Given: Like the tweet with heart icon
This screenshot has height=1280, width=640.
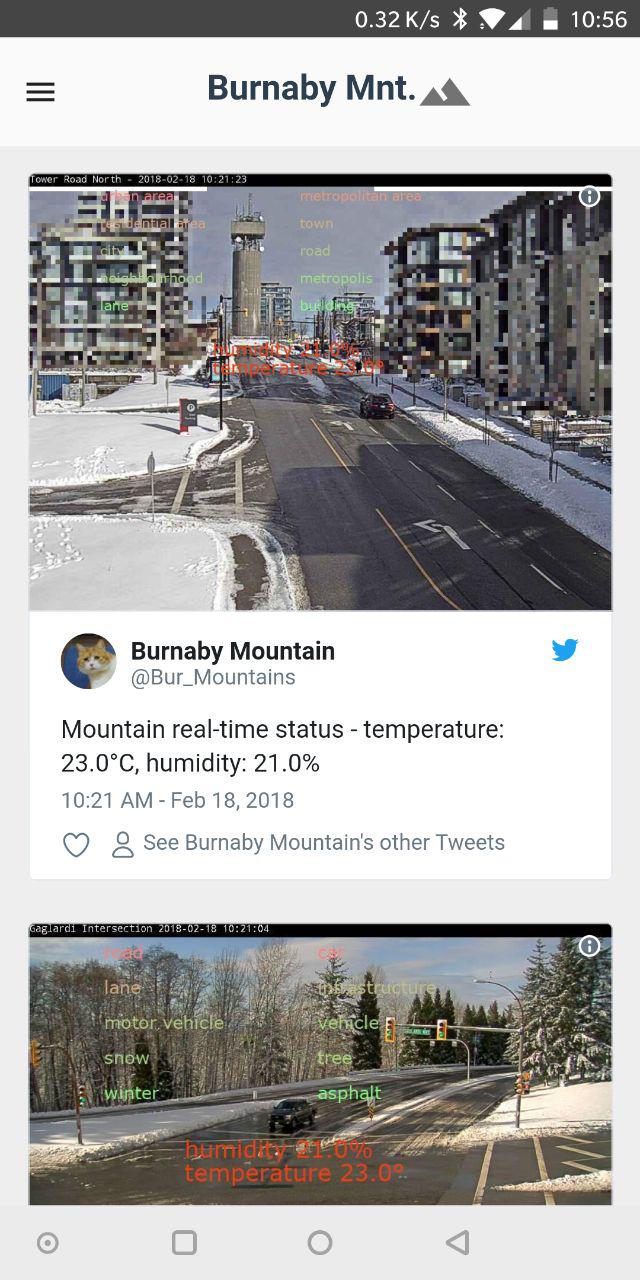Looking at the screenshot, I should pyautogui.click(x=77, y=844).
